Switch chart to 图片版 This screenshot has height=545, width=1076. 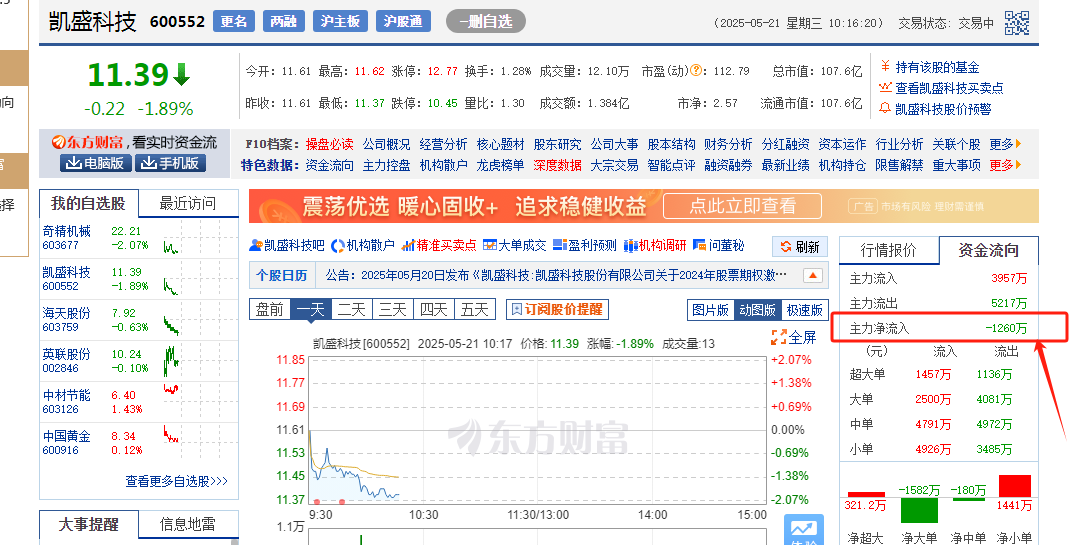pos(710,310)
